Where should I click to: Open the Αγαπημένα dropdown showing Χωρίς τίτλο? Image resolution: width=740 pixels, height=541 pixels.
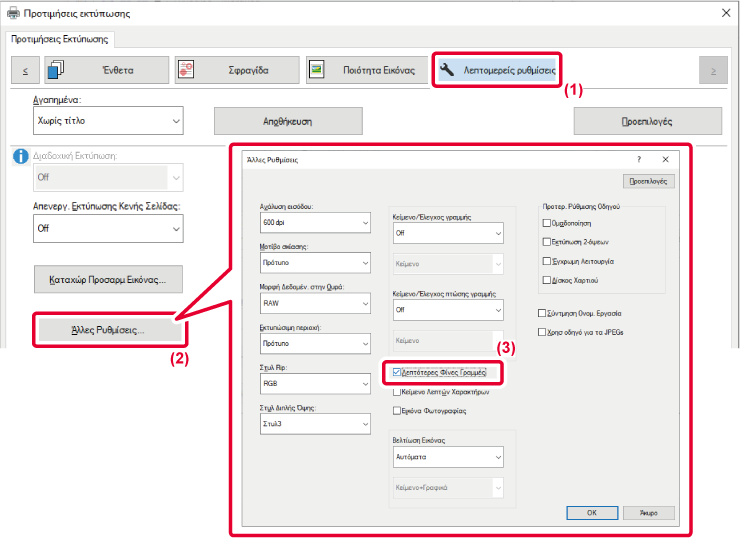tap(108, 121)
